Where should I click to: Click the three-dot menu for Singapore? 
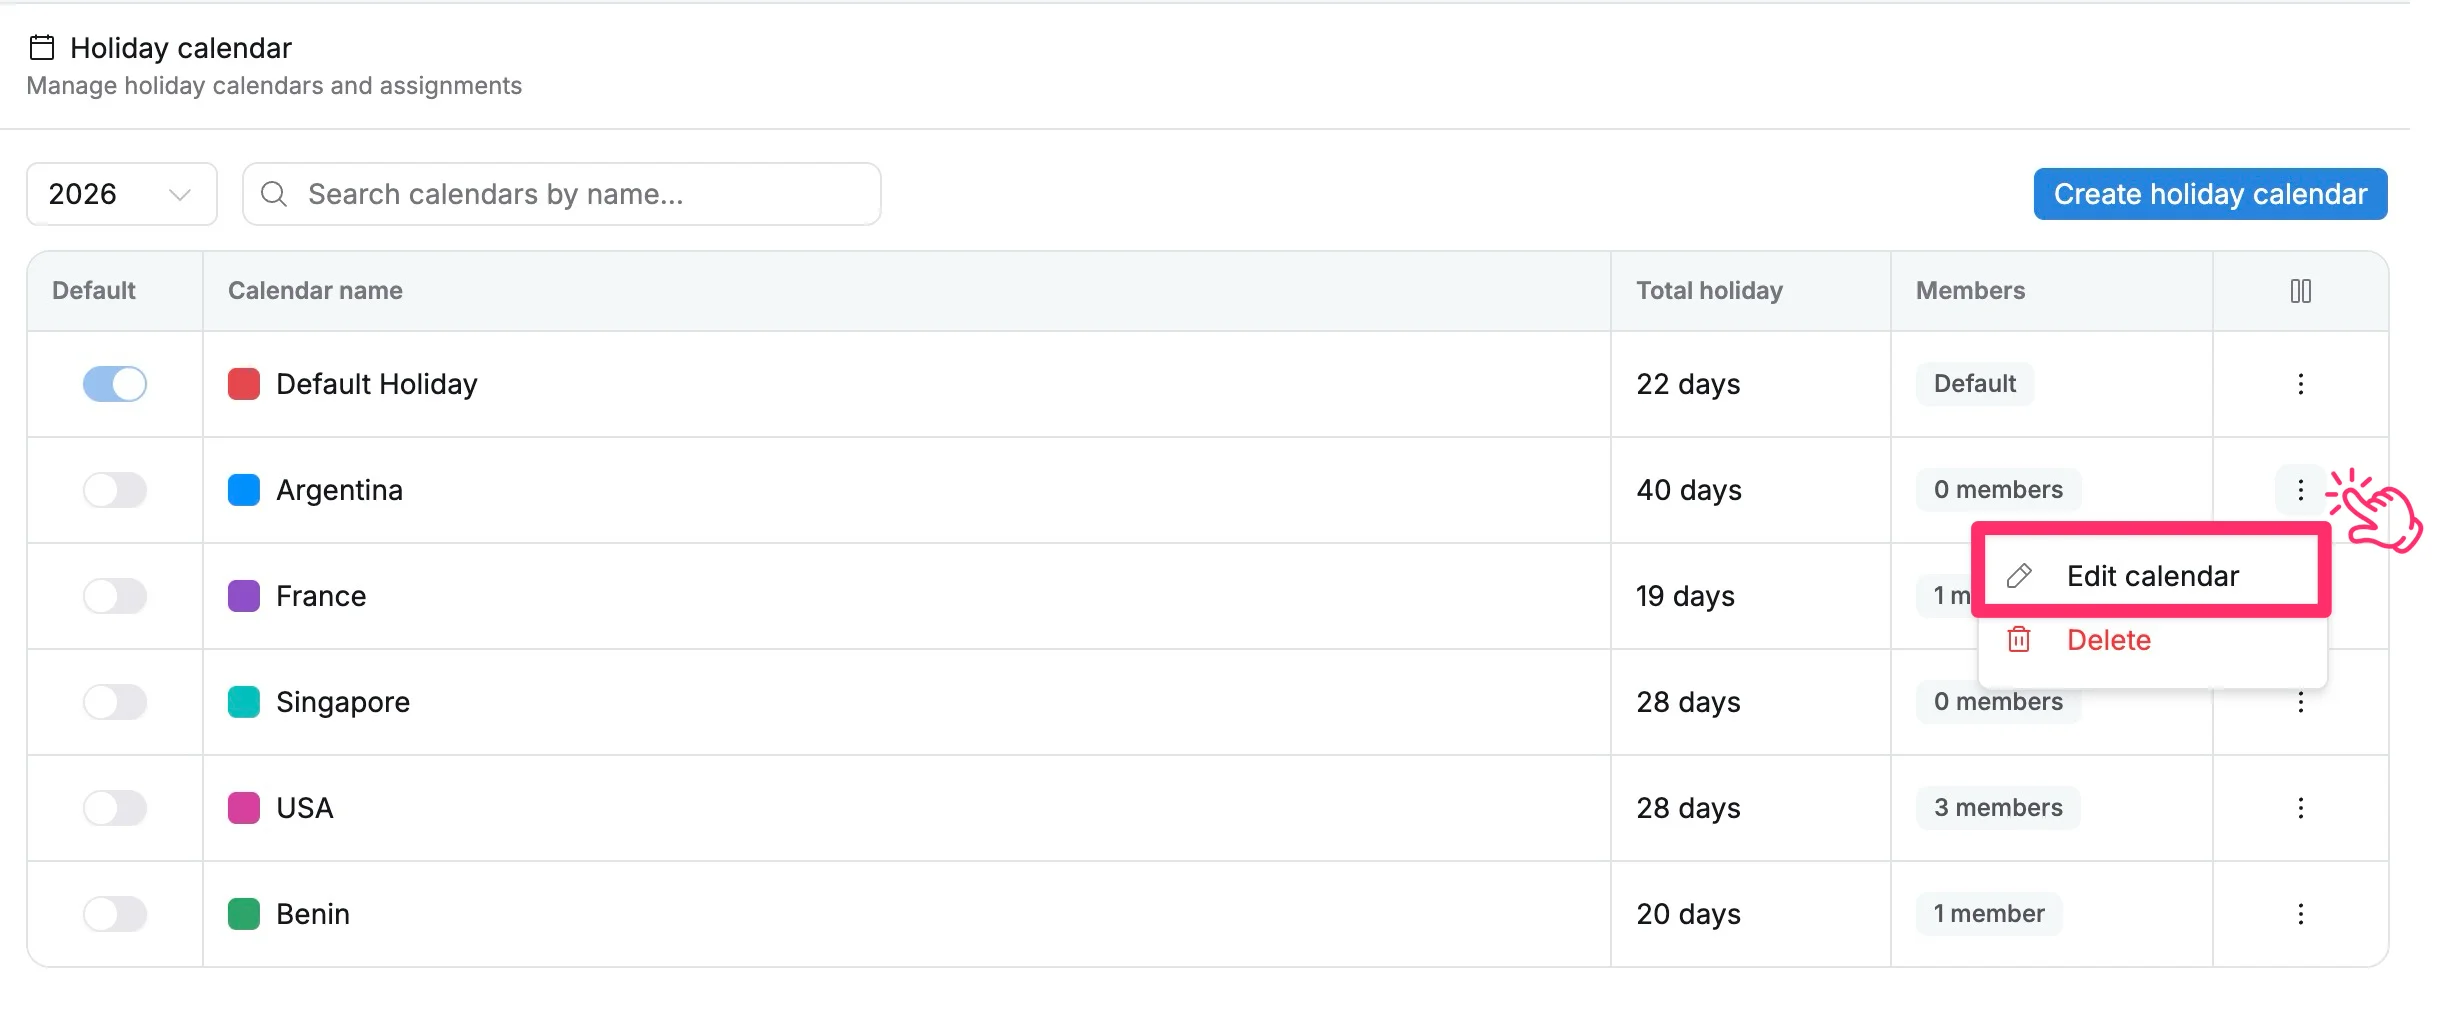point(2300,702)
